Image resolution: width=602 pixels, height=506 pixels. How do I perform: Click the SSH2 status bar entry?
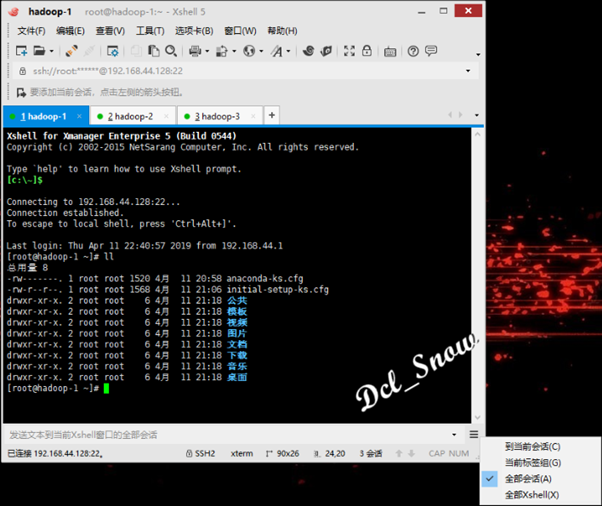200,453
